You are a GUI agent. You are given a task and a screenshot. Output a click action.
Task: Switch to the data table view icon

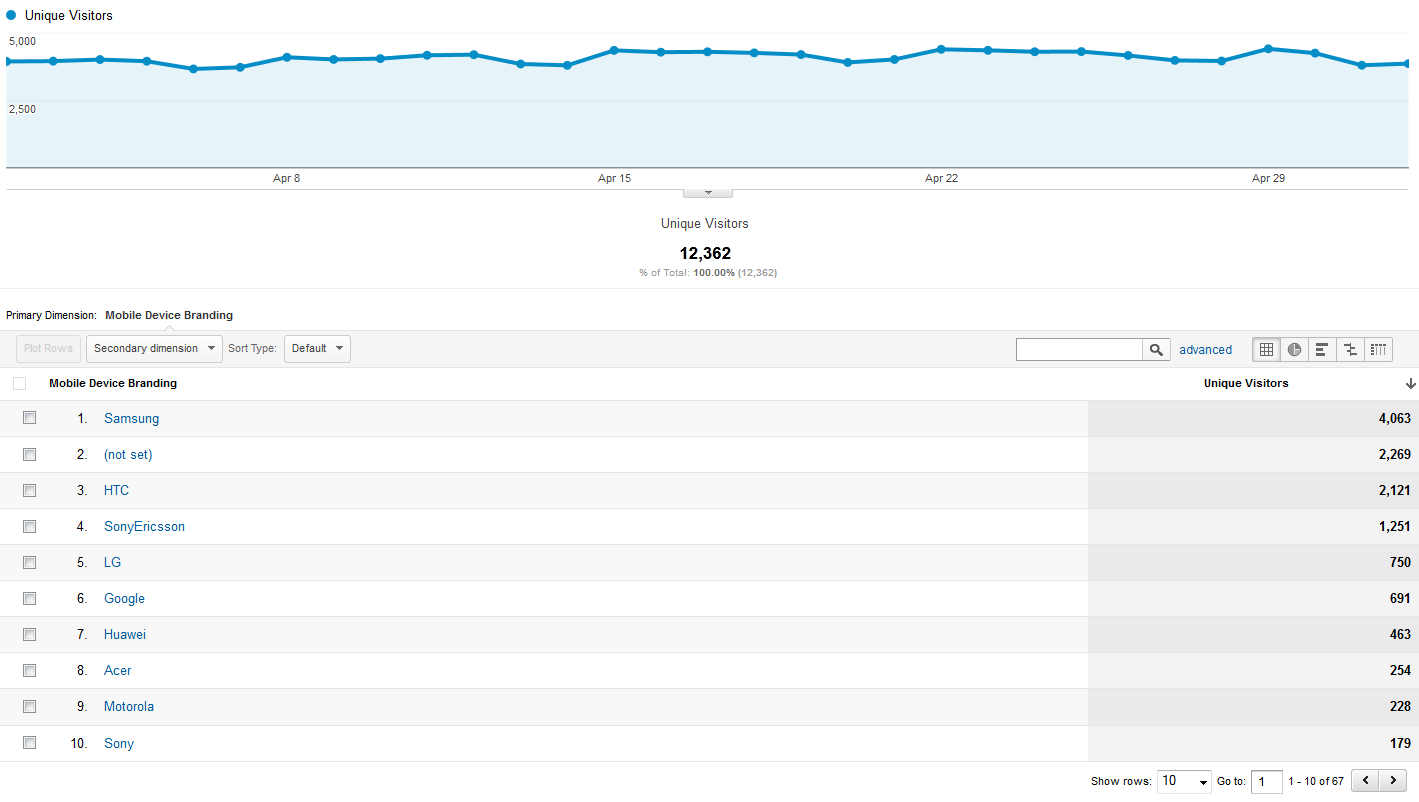tap(1266, 349)
